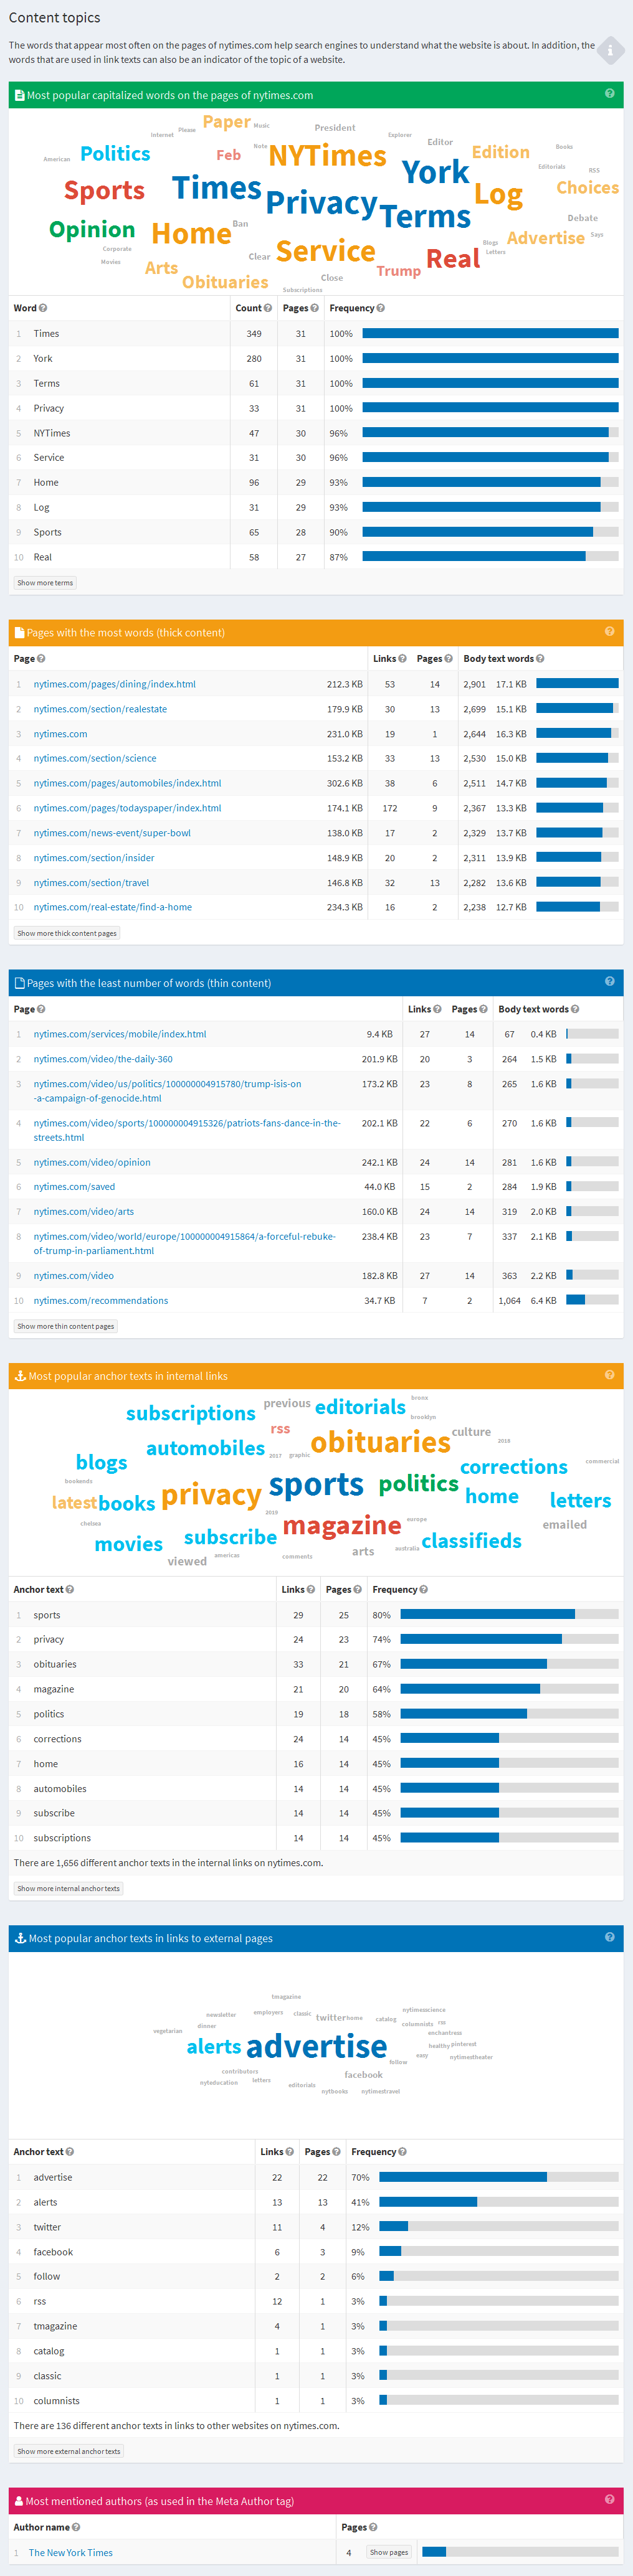Click Show more internal anchor texts
633x2576 pixels.
[x=68, y=1888]
